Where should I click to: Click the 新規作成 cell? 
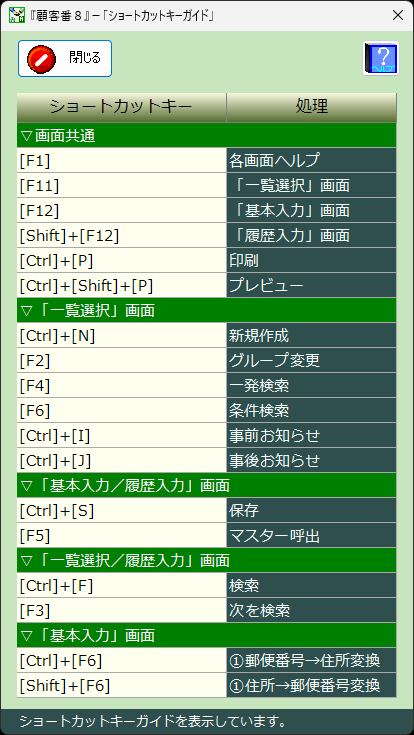pyautogui.click(x=312, y=335)
